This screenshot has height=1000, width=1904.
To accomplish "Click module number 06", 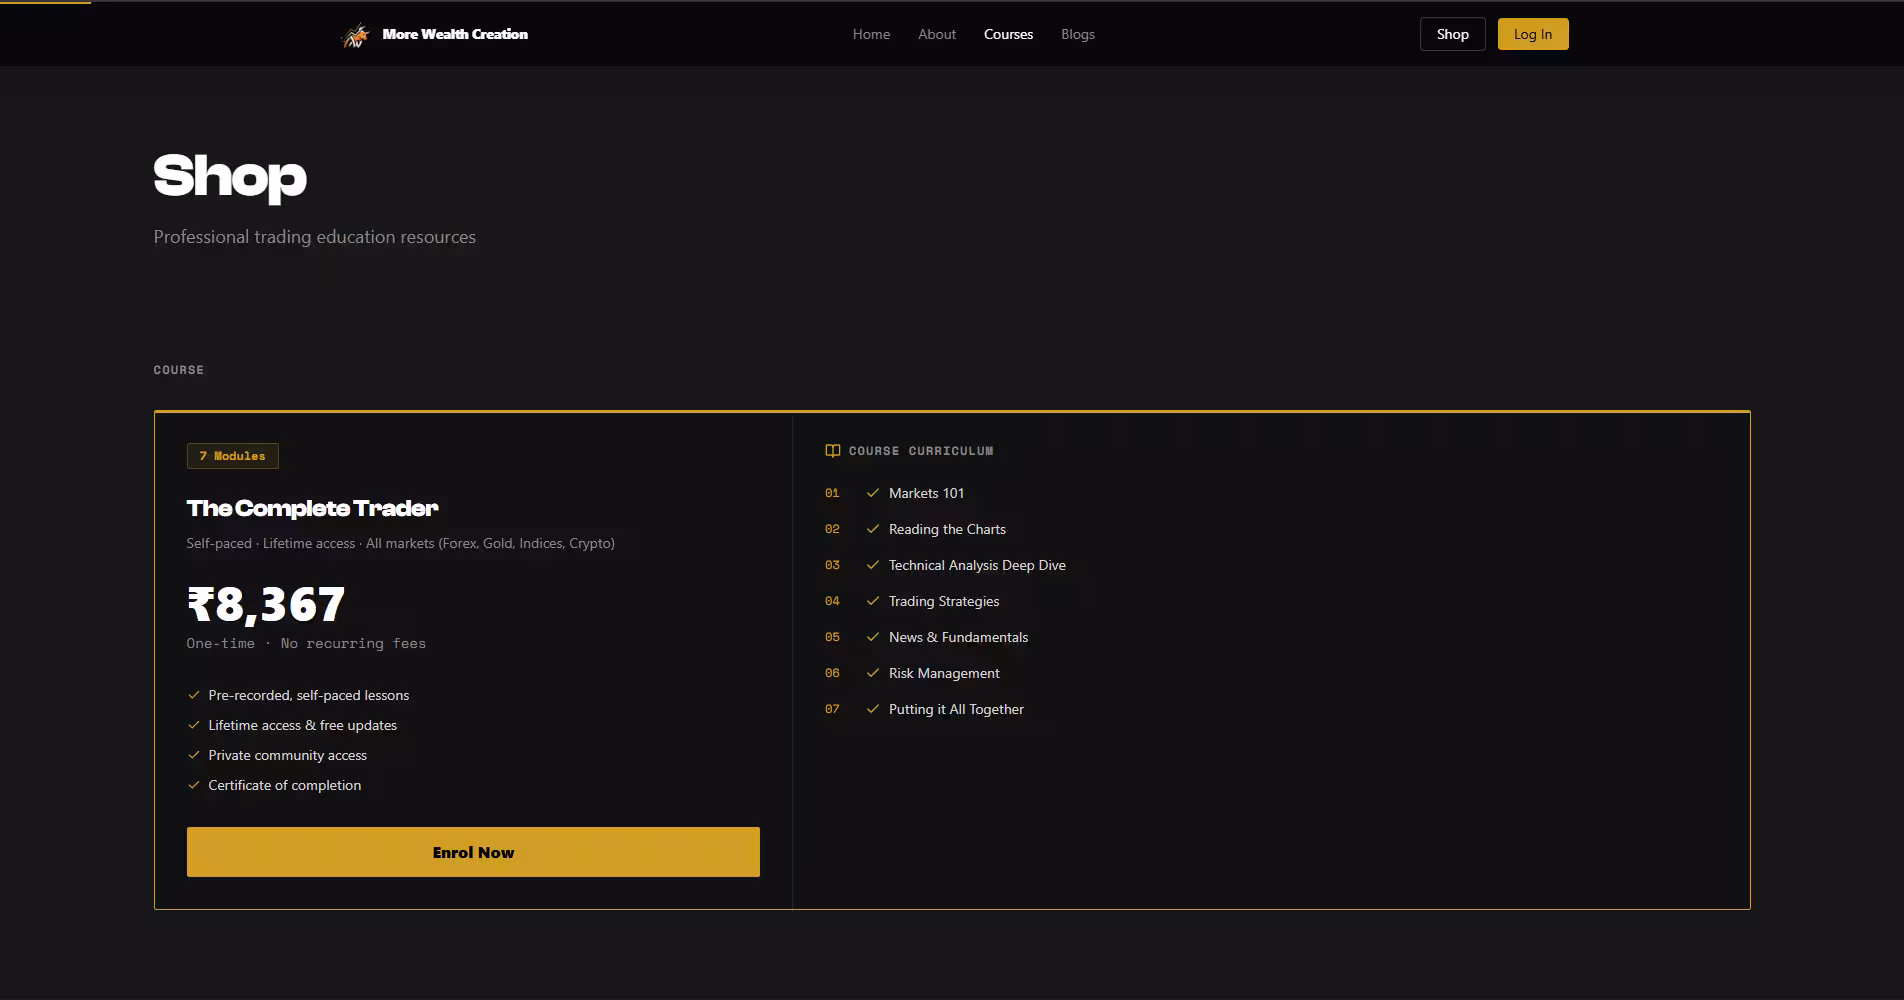I will pyautogui.click(x=832, y=673).
